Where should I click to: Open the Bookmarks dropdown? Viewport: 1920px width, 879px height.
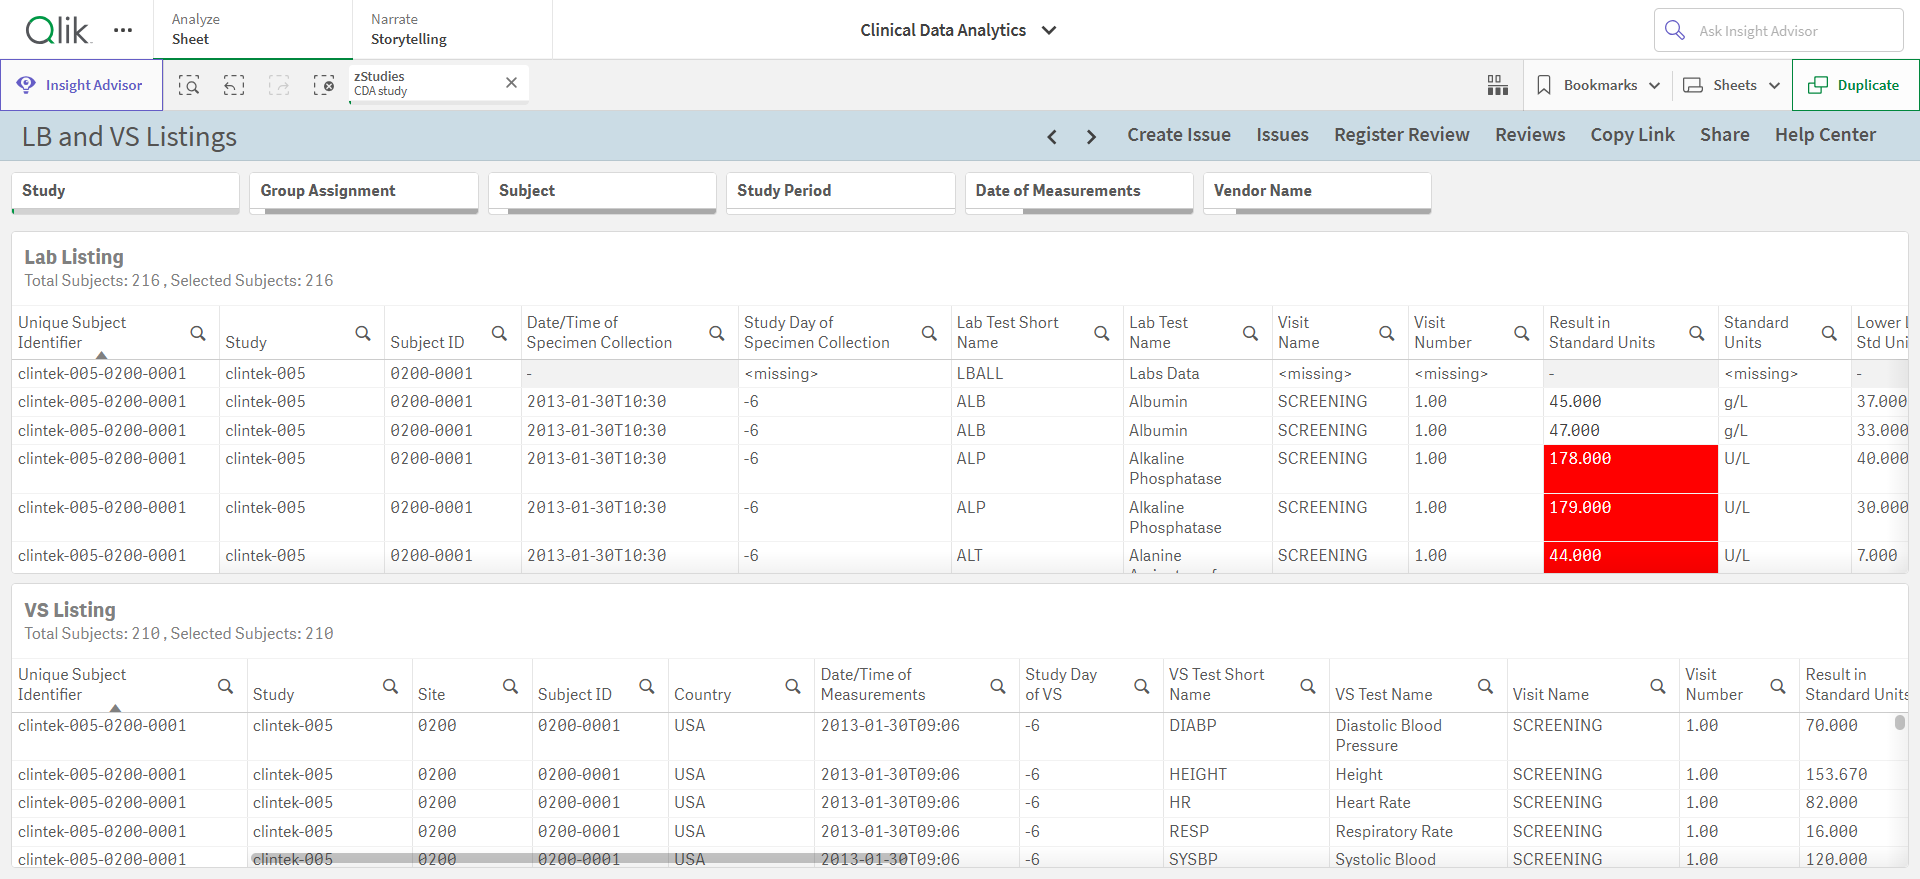click(1598, 85)
